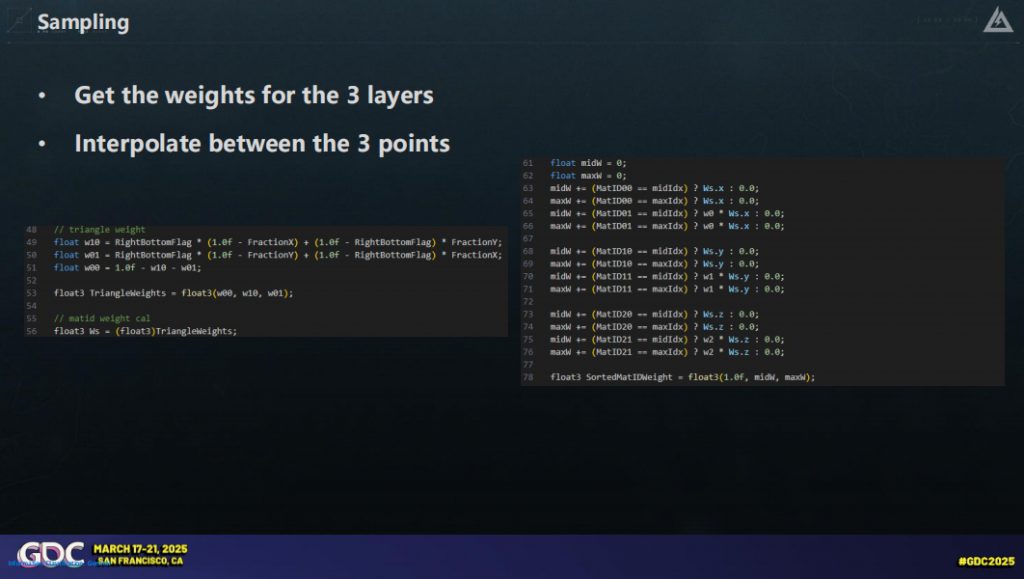The height and width of the screenshot is (579, 1024).
Task: Click the "// triangle weight" comment line
Action: tap(99, 230)
